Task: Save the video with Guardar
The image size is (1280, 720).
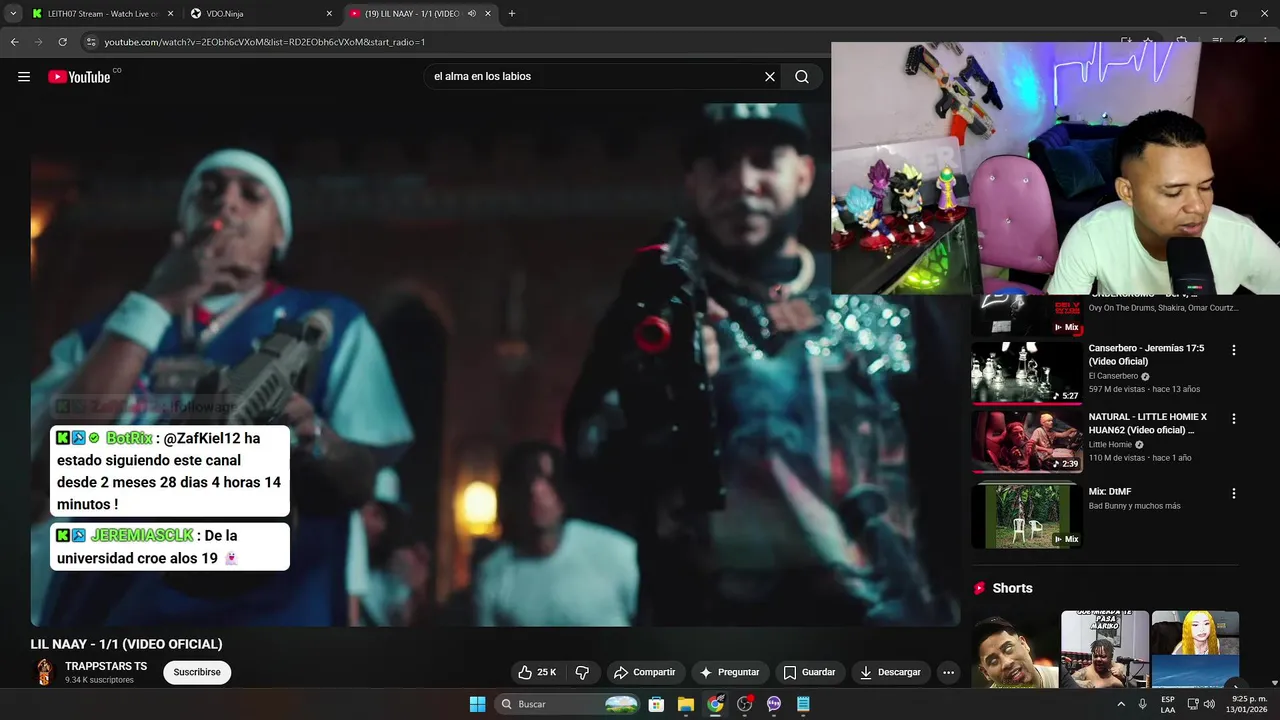Action: coord(809,672)
